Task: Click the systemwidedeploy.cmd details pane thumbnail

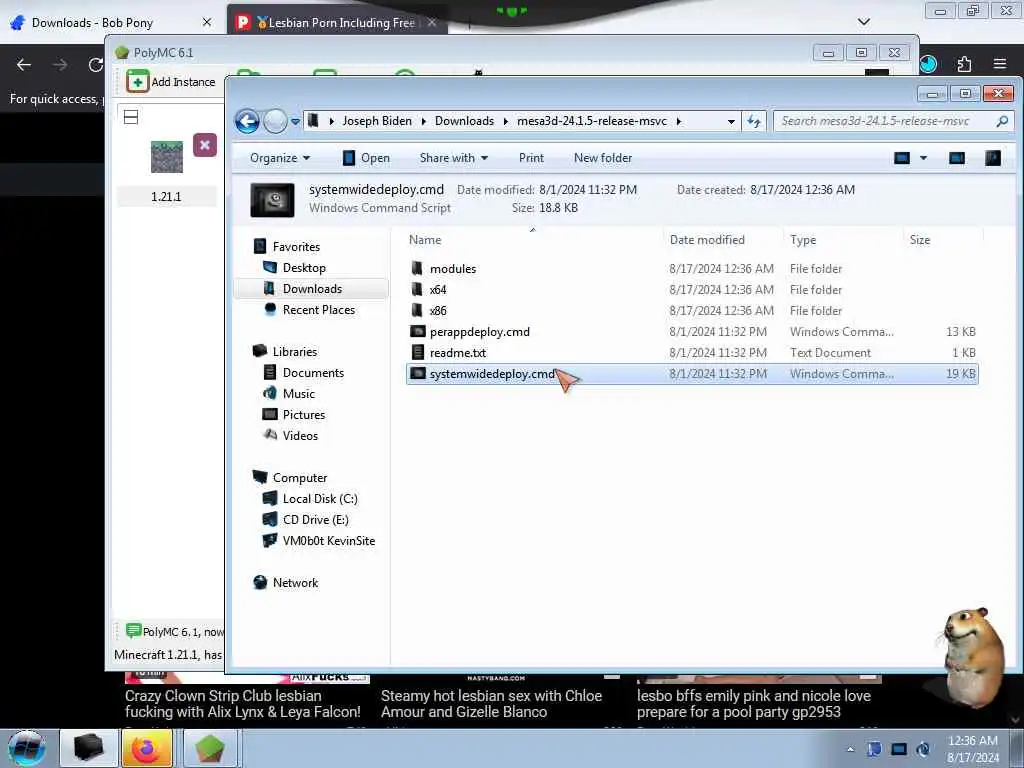Action: click(x=272, y=199)
